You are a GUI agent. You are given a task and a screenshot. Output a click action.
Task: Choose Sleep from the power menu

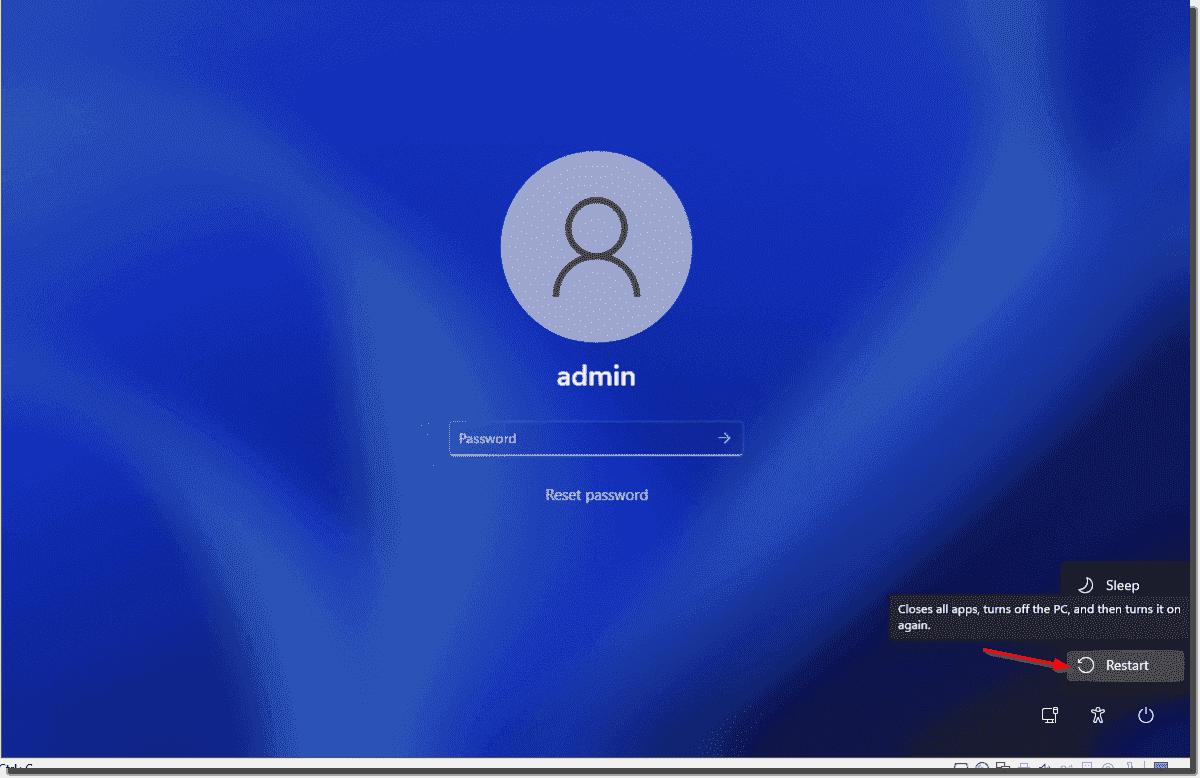1120,586
